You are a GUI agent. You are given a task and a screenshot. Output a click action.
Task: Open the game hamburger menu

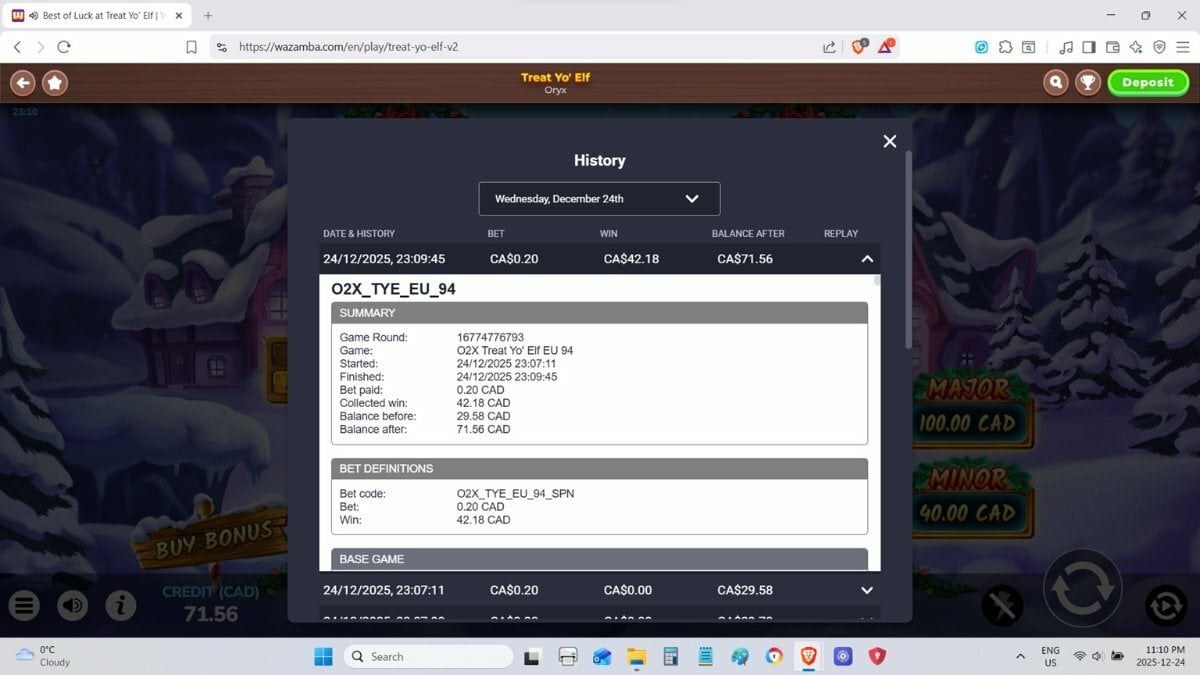[x=25, y=605]
